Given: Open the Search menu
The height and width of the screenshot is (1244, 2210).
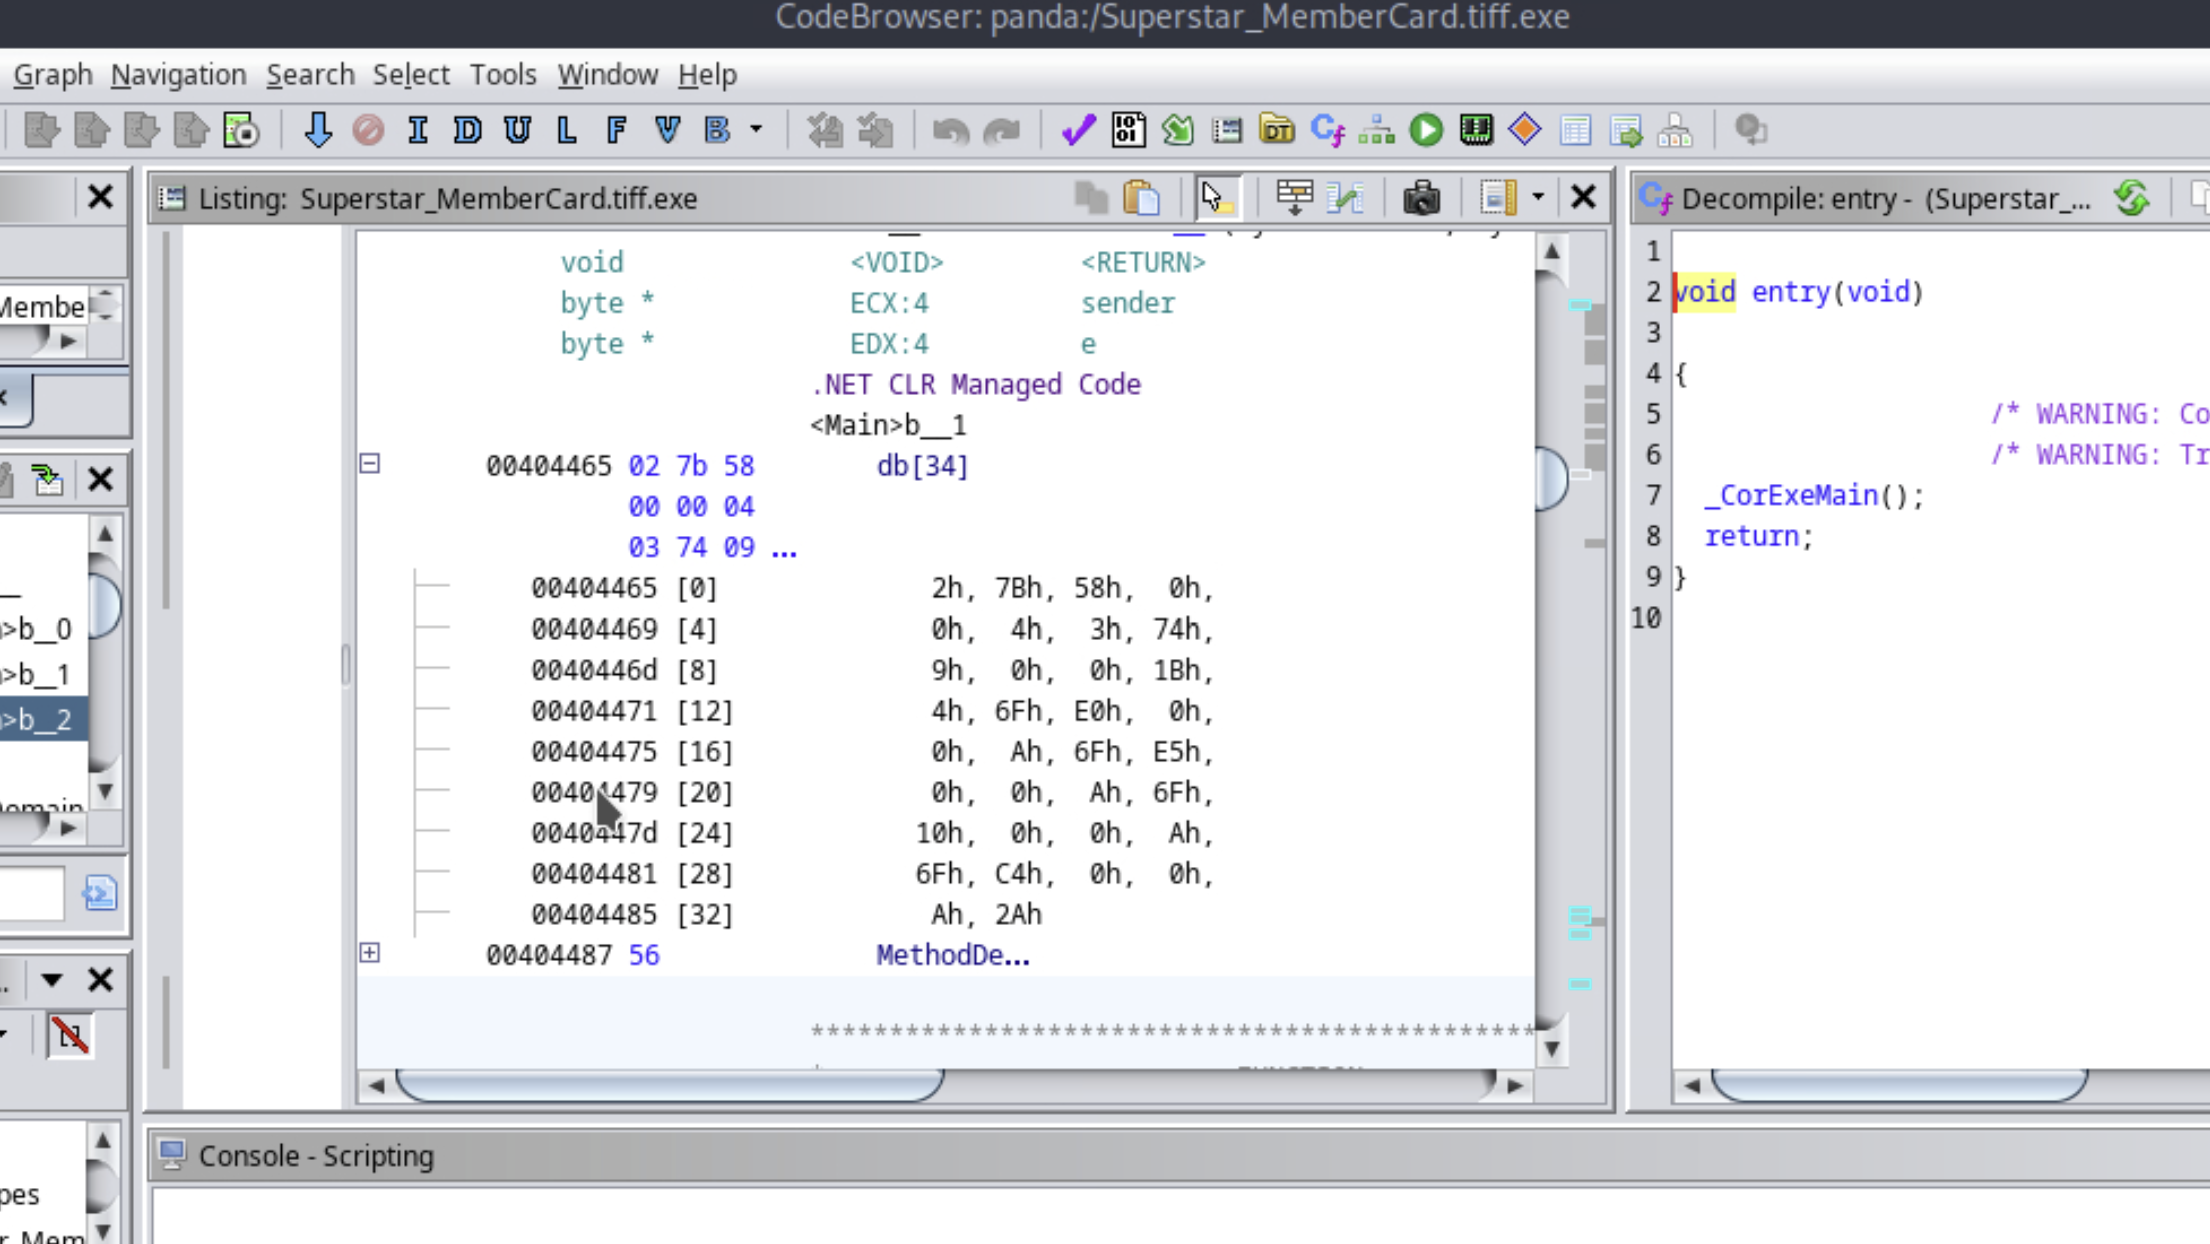Looking at the screenshot, I should click(x=310, y=75).
